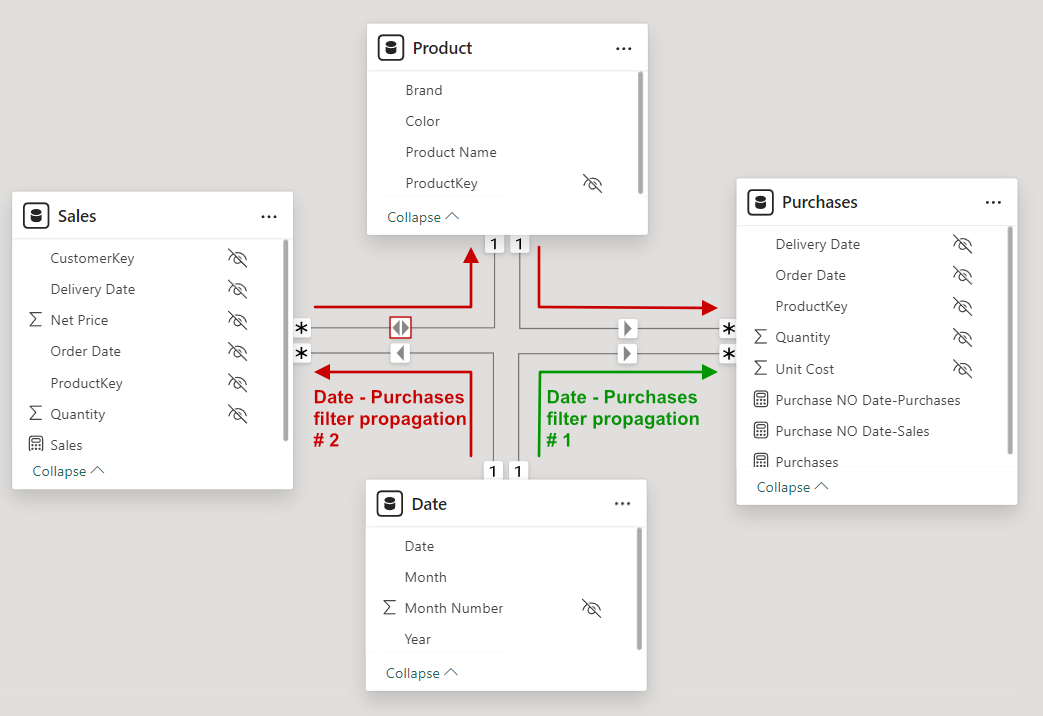Click the Date-Sales relationship left filter arrow
The height and width of the screenshot is (716, 1043).
400,353
